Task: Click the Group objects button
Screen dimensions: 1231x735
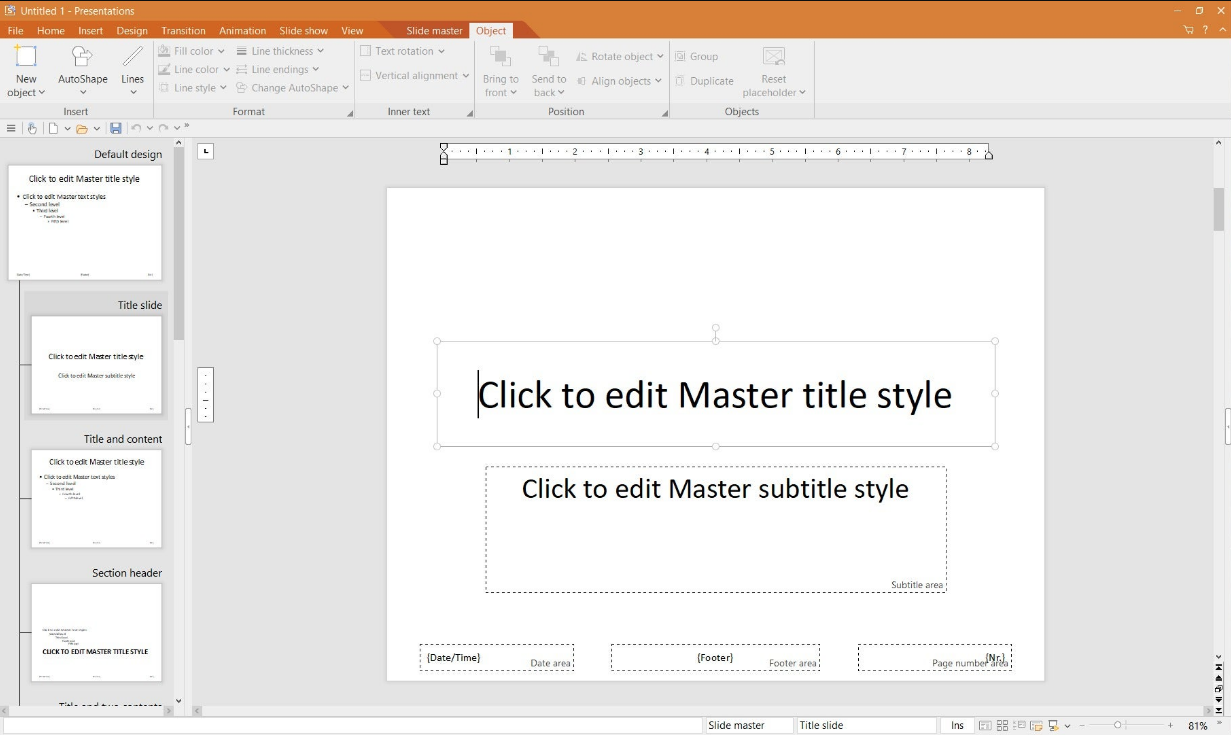Action: 696,57
